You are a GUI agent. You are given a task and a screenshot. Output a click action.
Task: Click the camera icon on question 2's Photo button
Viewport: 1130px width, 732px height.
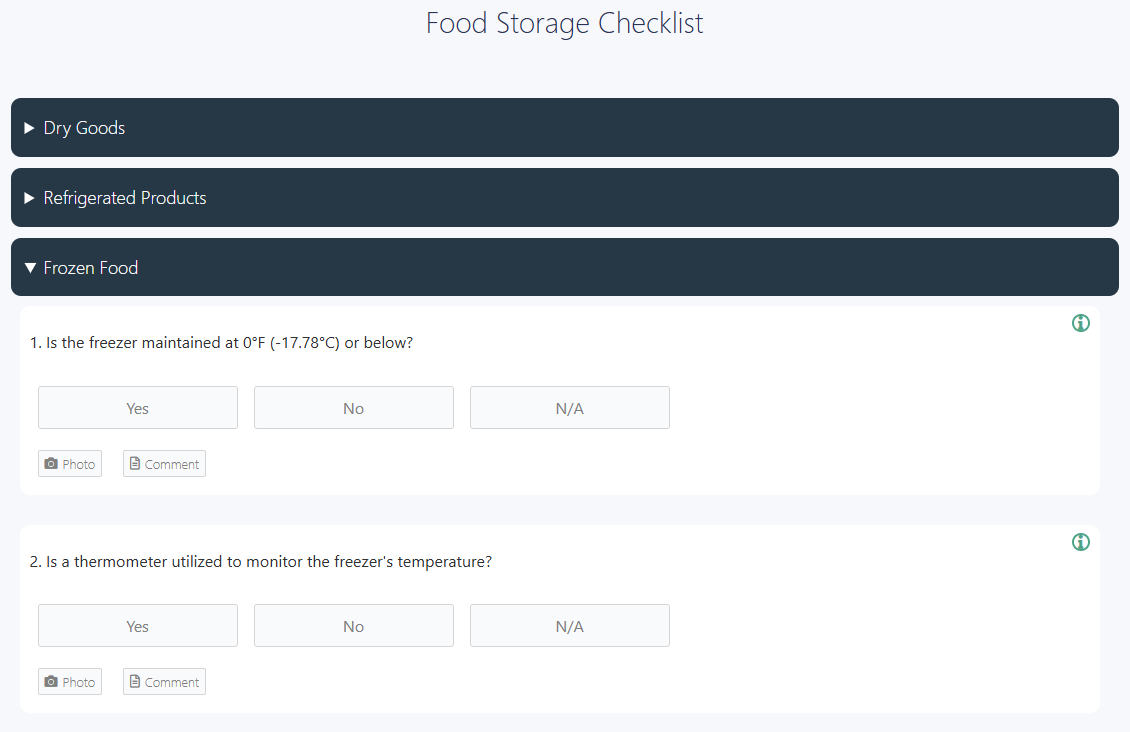pos(52,681)
